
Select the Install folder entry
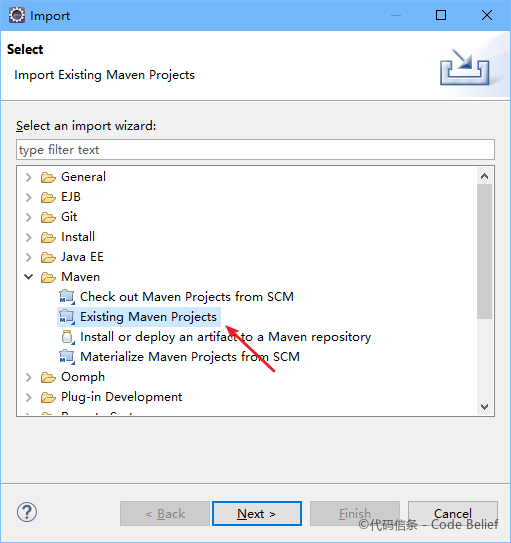pos(78,237)
